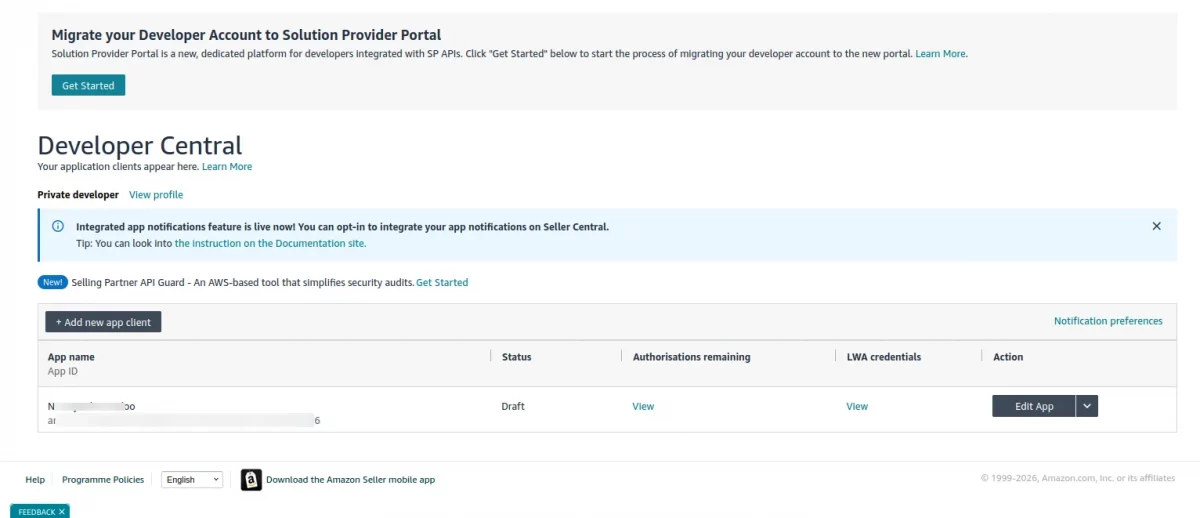
Task: Click Add new app client button
Action: [103, 322]
